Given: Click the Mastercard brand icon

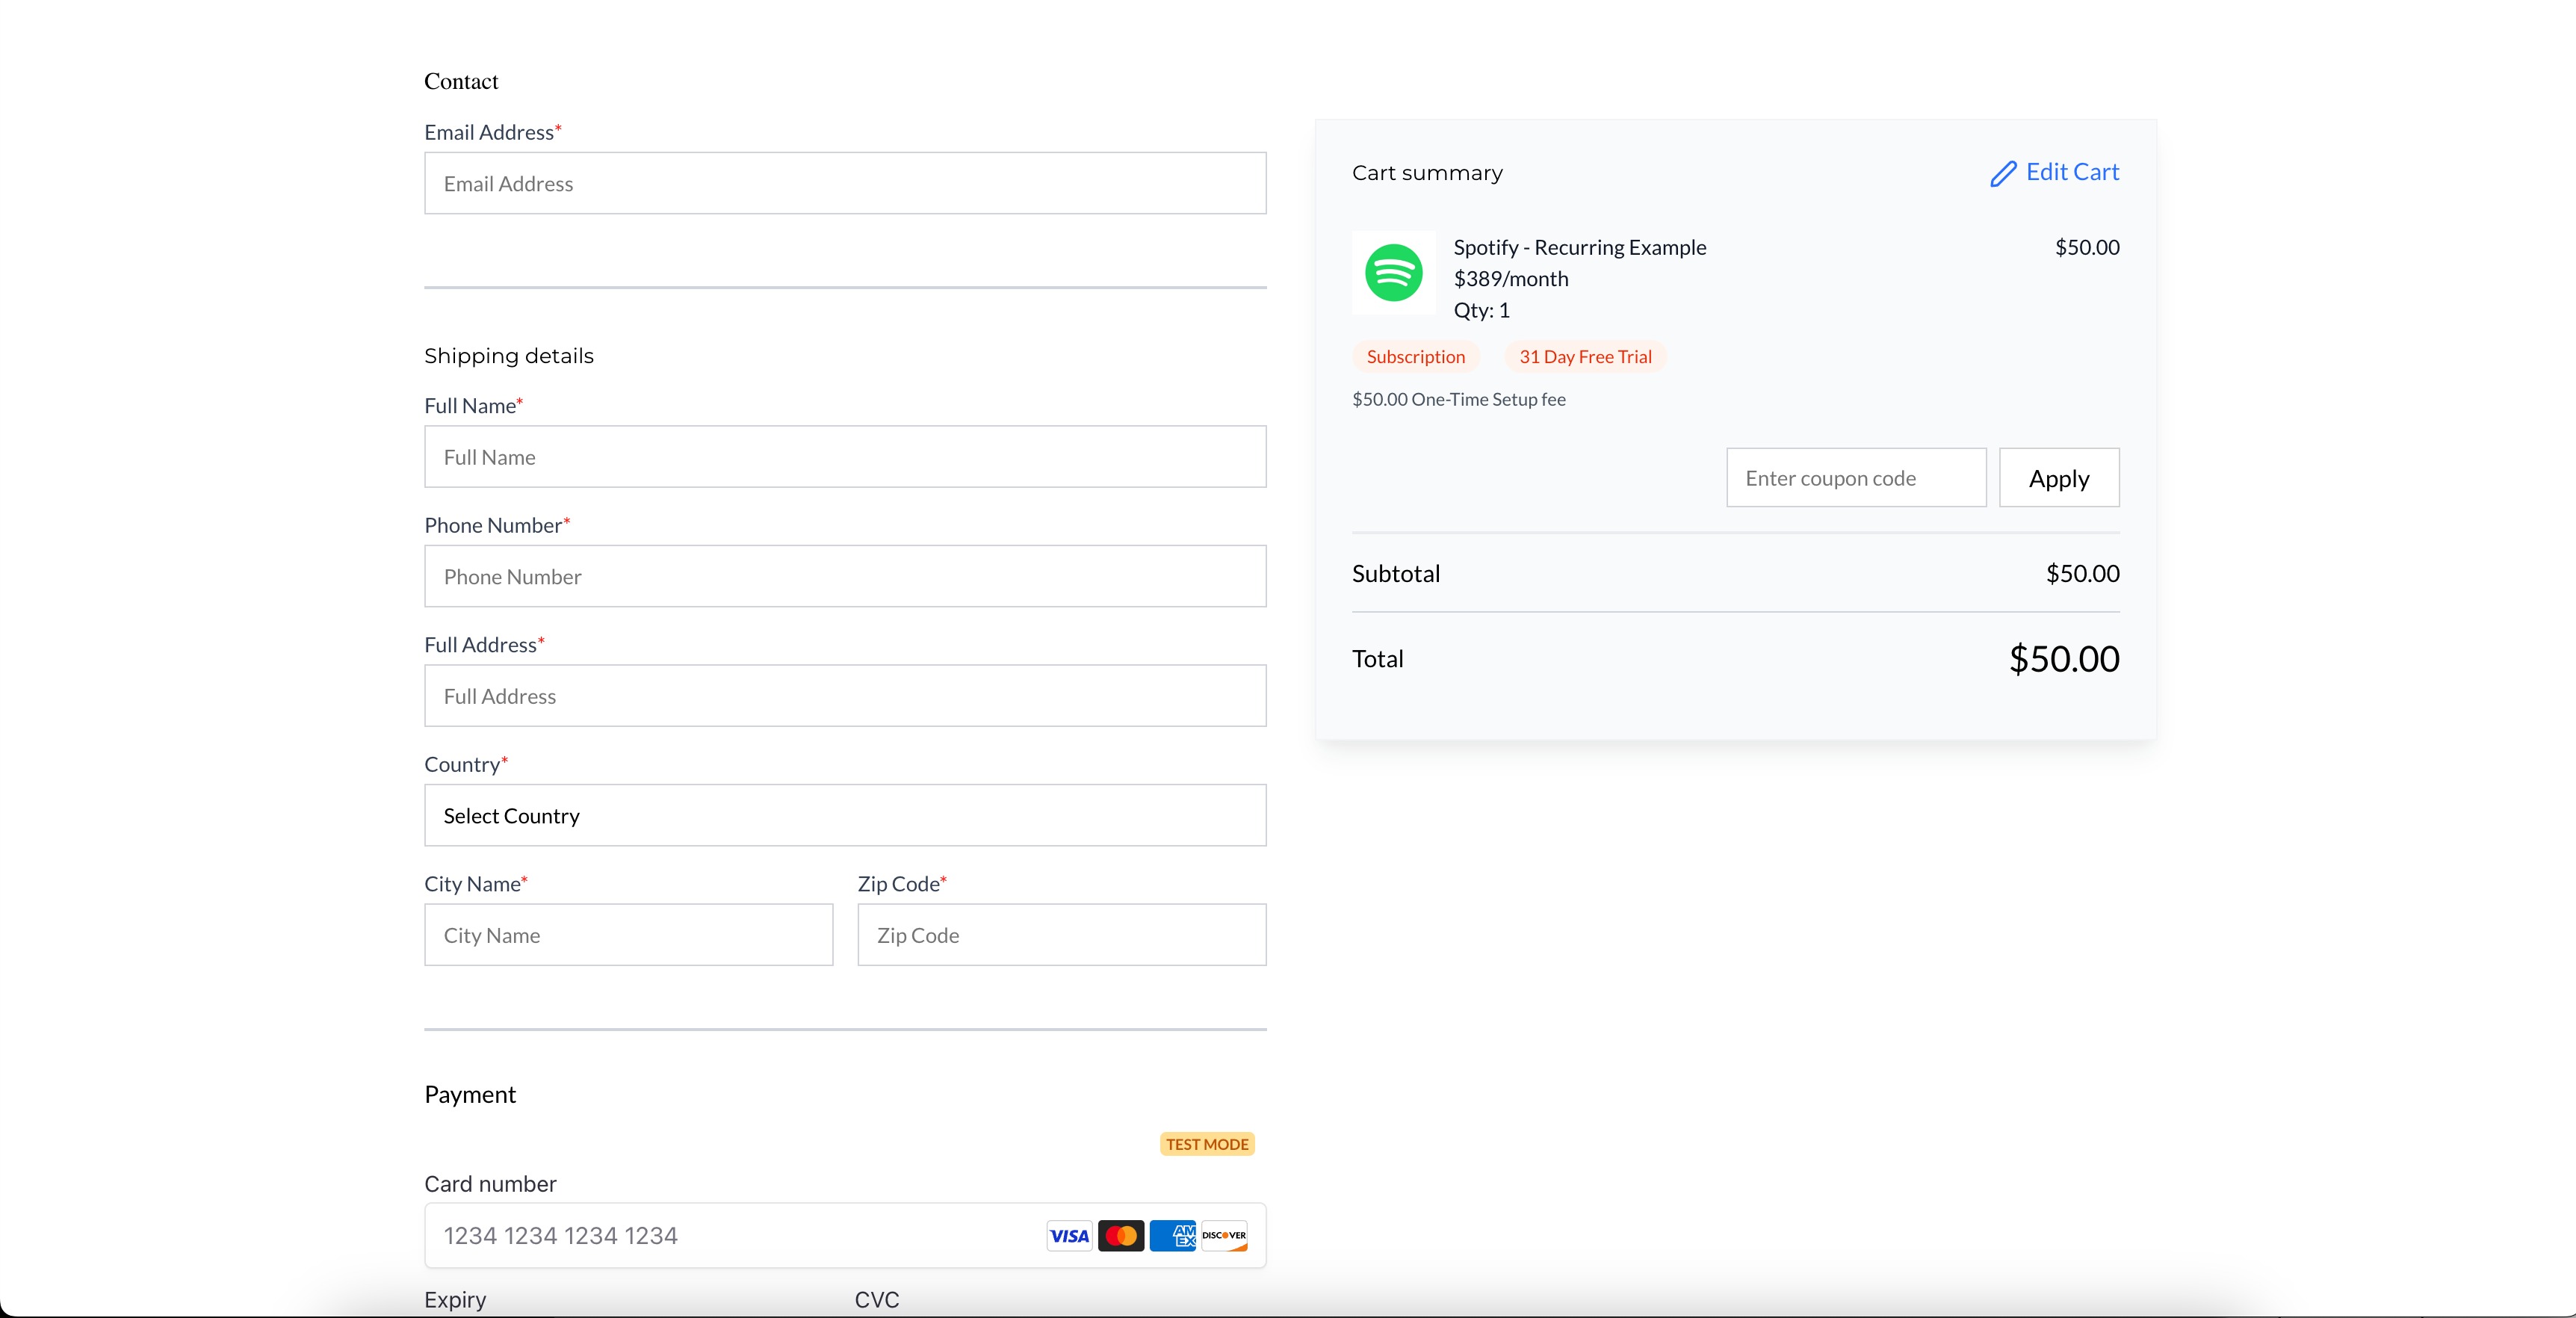Looking at the screenshot, I should [1121, 1236].
